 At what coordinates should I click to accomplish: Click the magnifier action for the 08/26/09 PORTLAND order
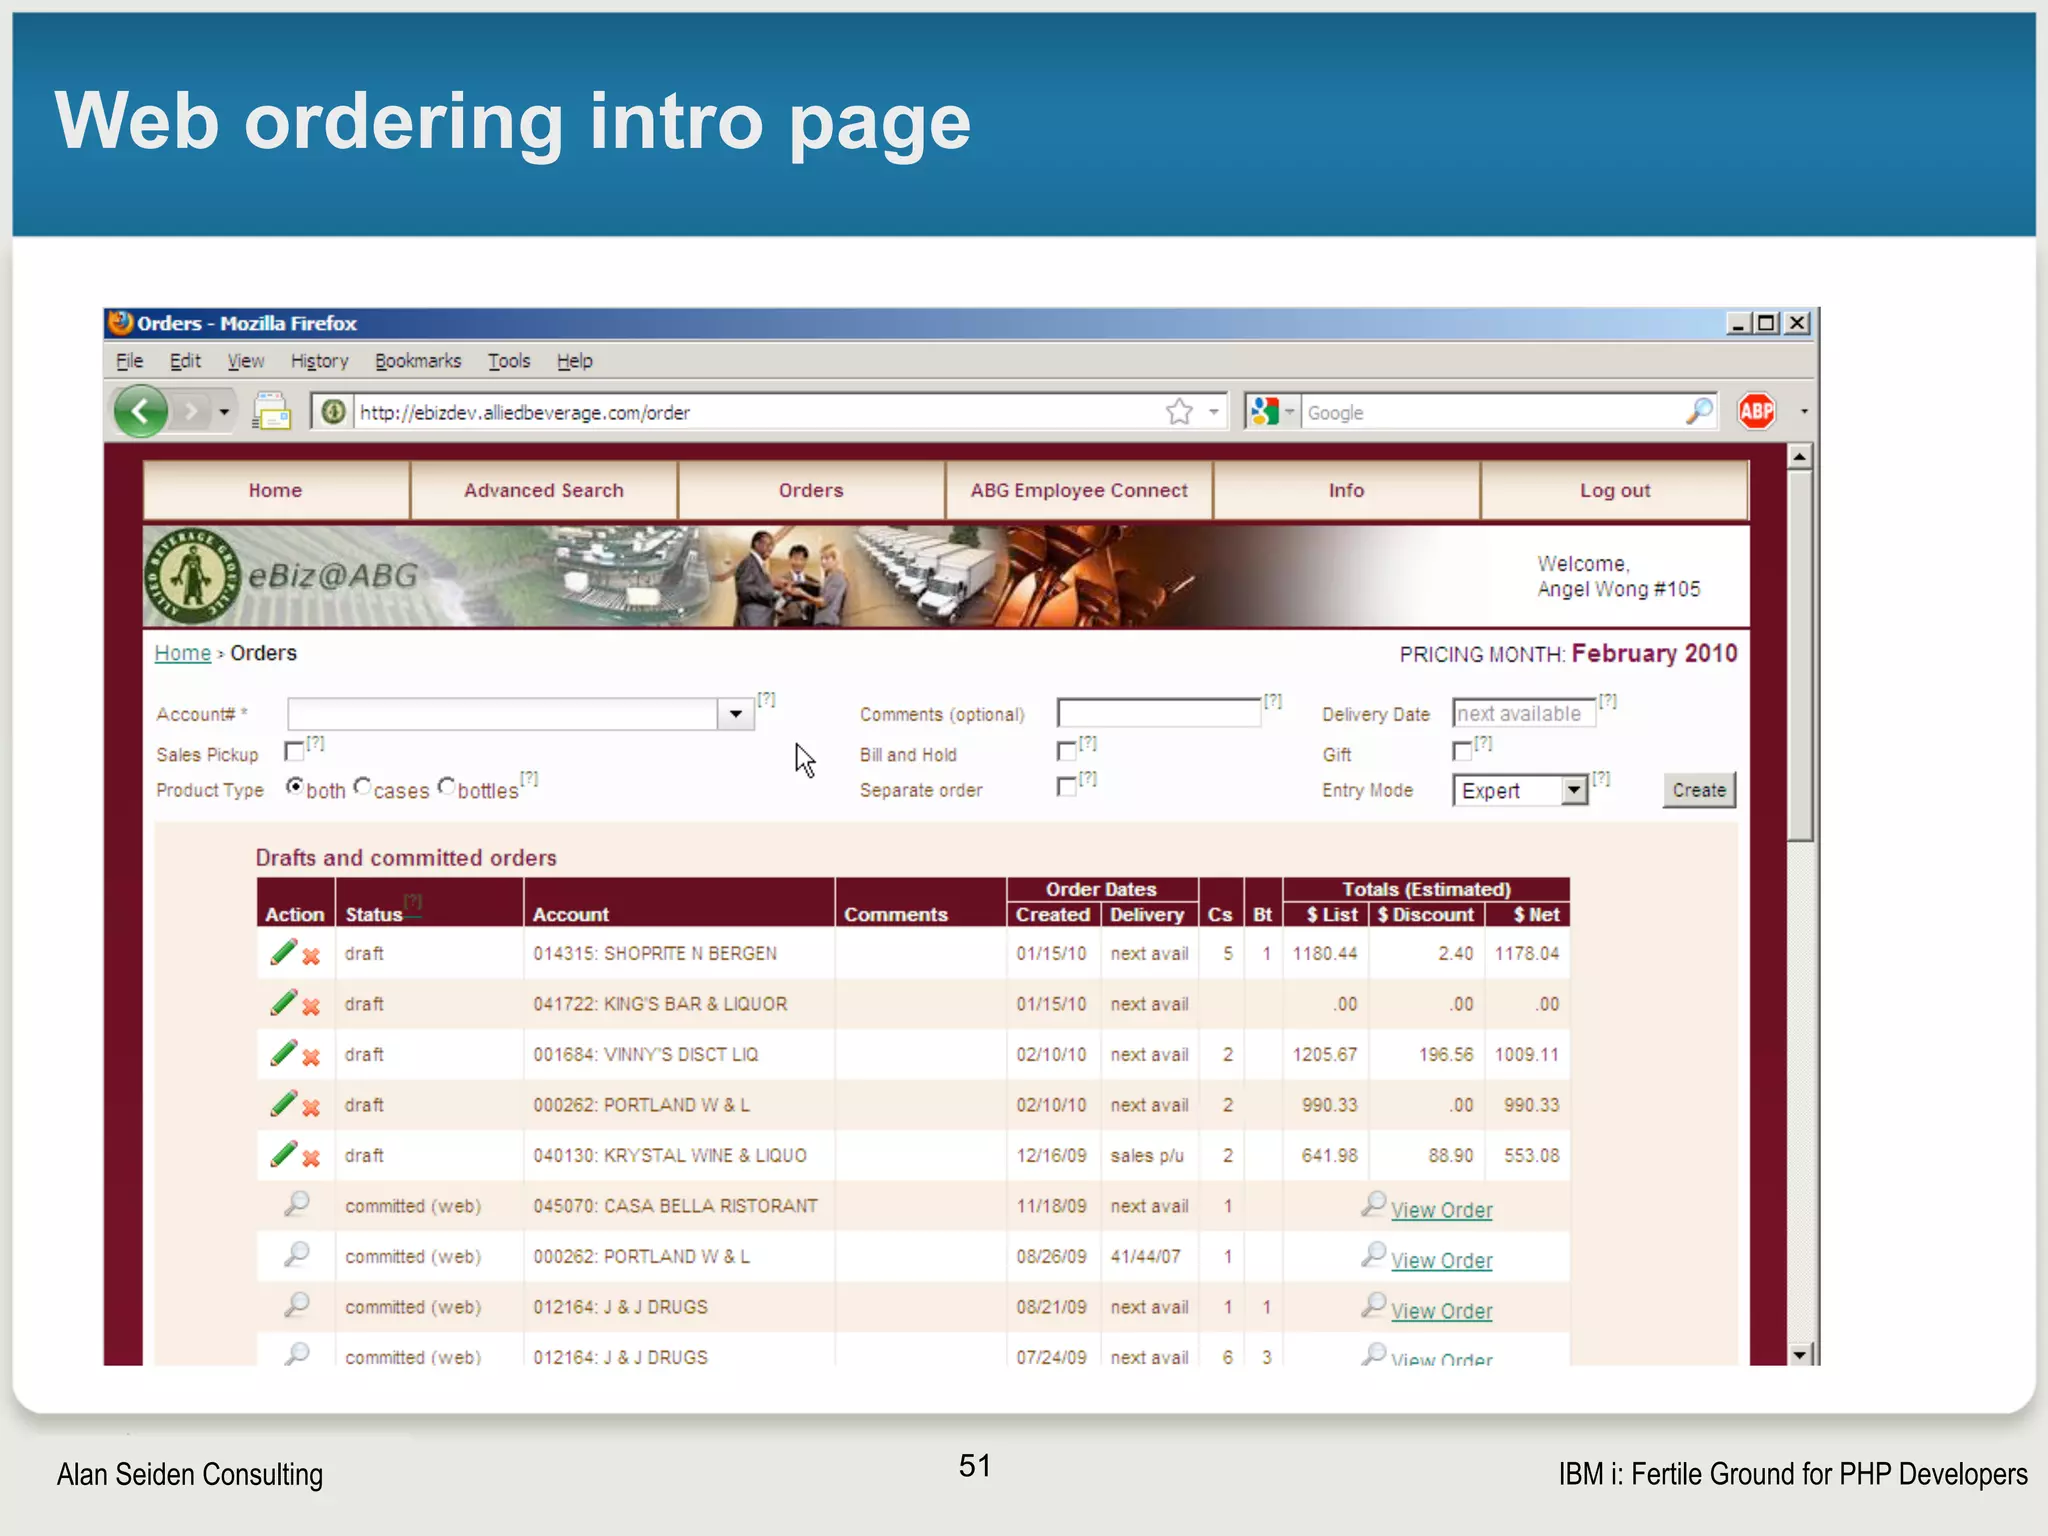[x=297, y=1254]
